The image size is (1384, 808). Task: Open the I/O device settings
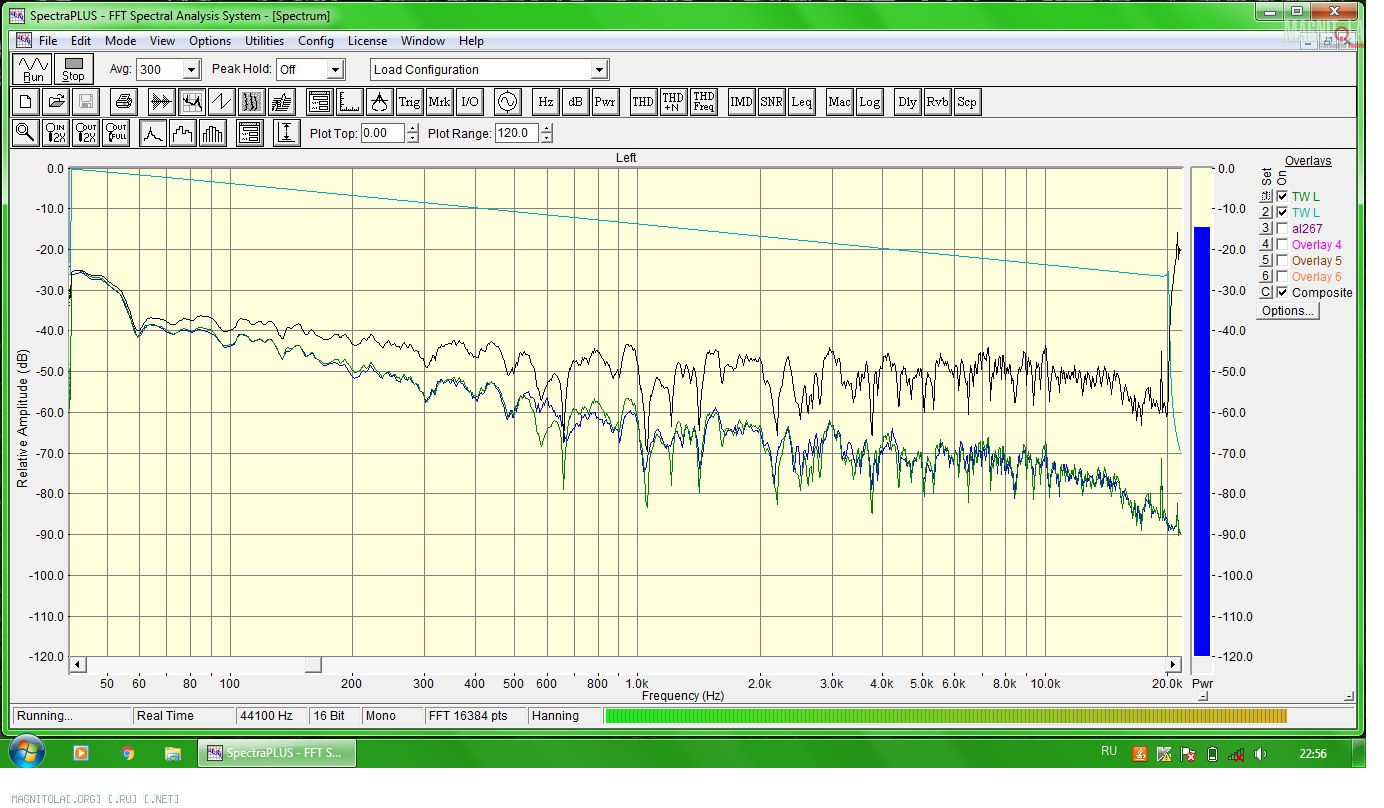470,102
